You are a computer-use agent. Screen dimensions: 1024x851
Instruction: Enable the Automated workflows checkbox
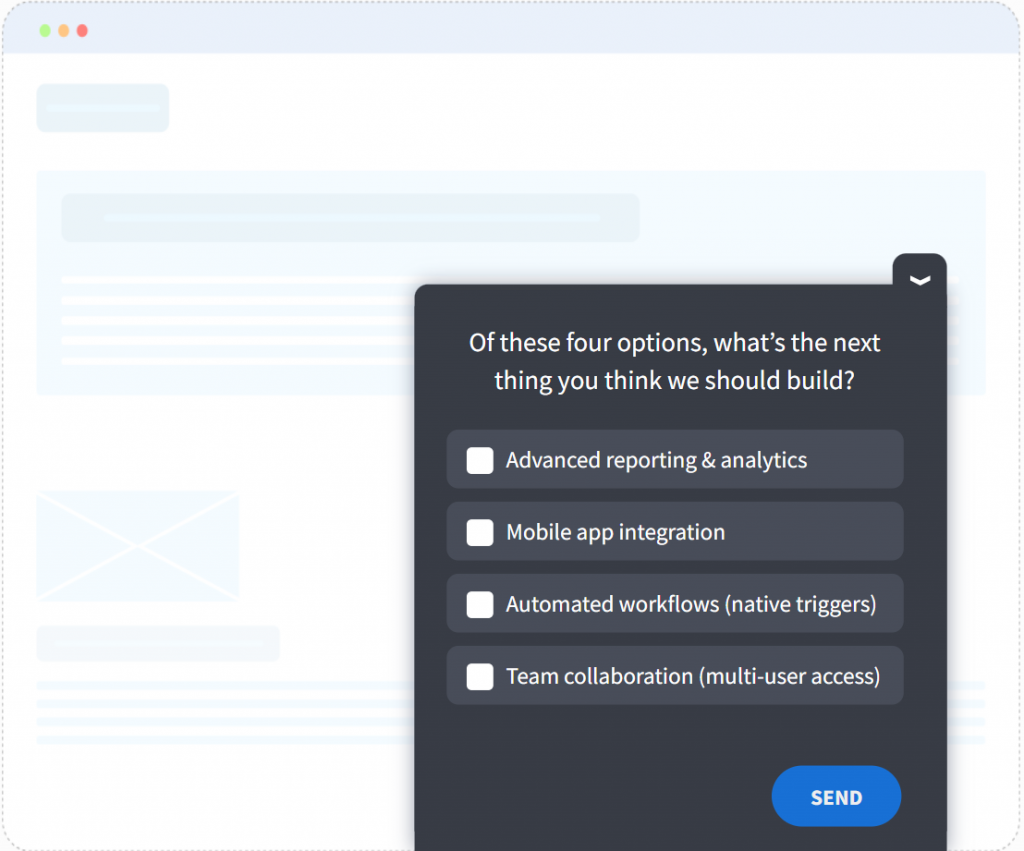[x=480, y=604]
